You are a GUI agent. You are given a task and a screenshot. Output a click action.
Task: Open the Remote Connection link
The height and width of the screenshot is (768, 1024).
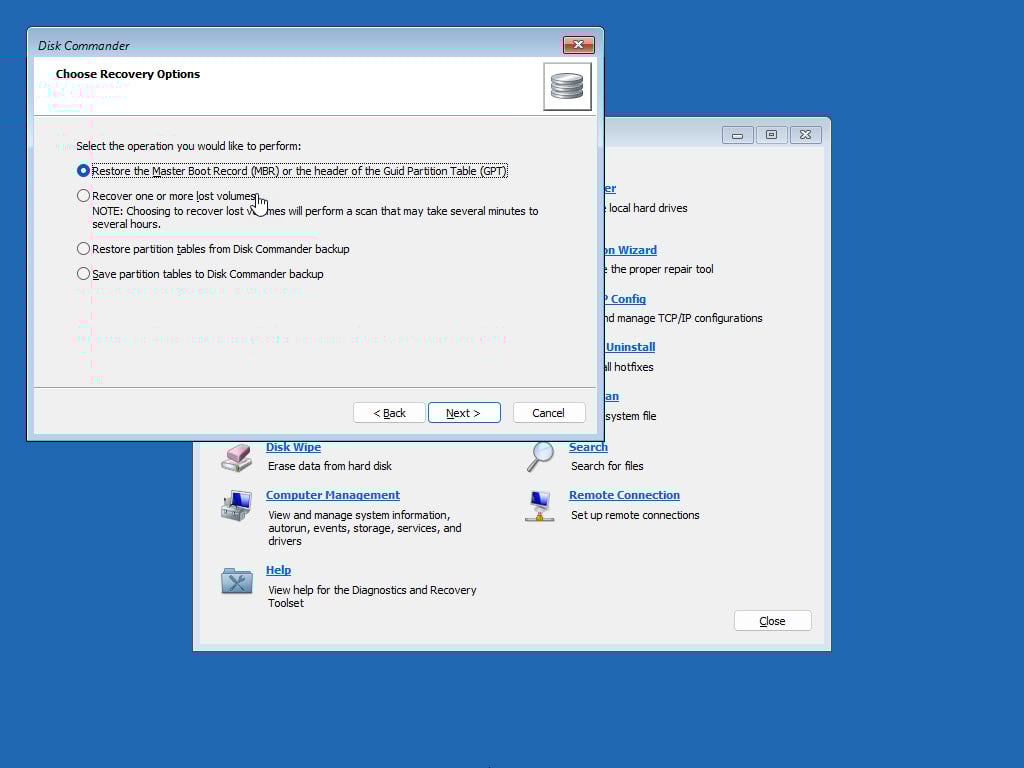pos(624,495)
